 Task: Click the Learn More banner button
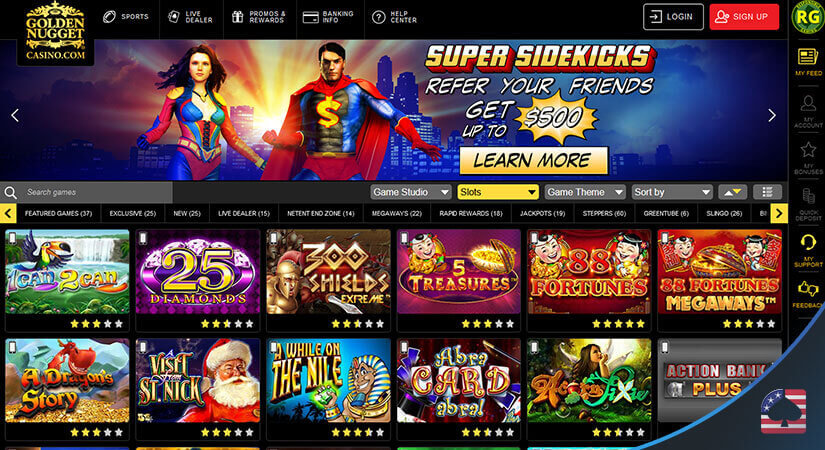(x=534, y=161)
